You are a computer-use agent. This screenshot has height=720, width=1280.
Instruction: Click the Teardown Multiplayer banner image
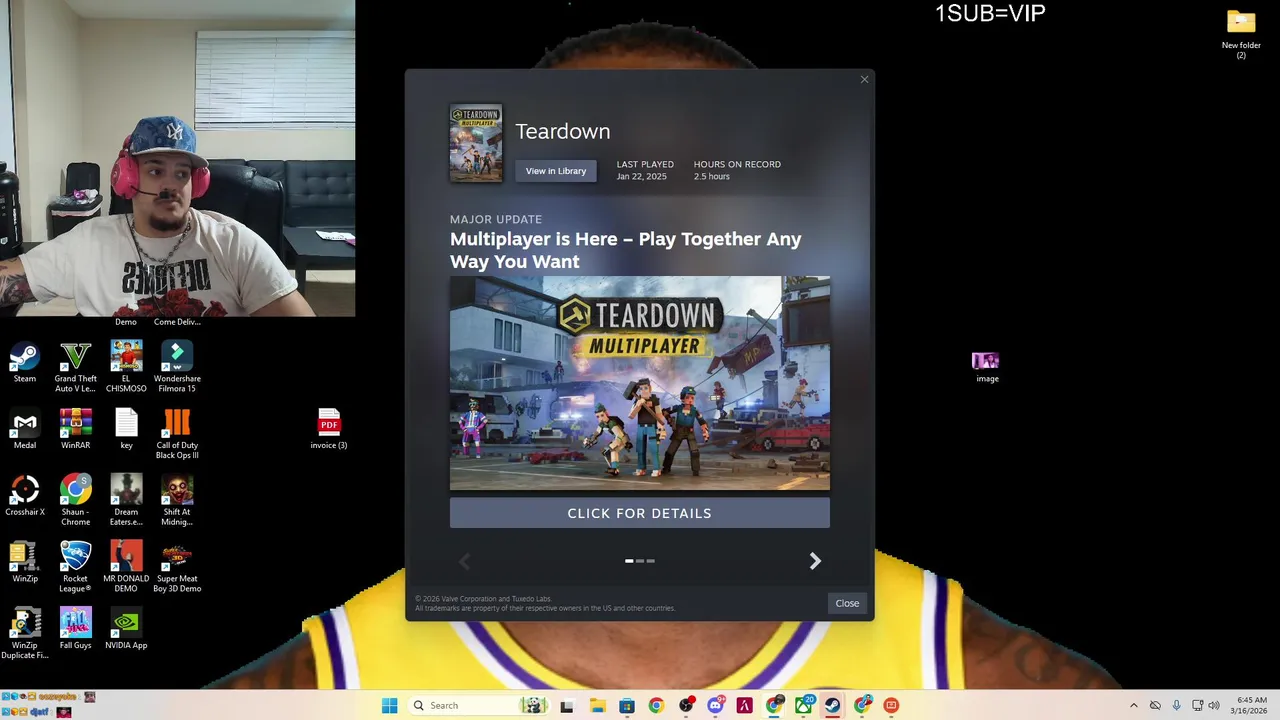pos(640,384)
